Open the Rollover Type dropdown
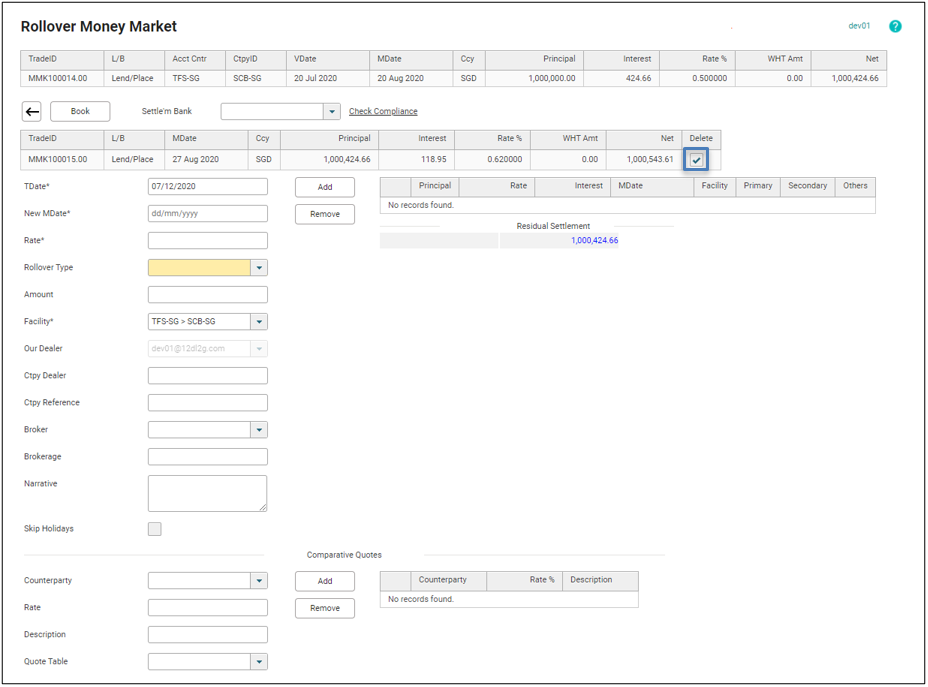 pyautogui.click(x=259, y=268)
